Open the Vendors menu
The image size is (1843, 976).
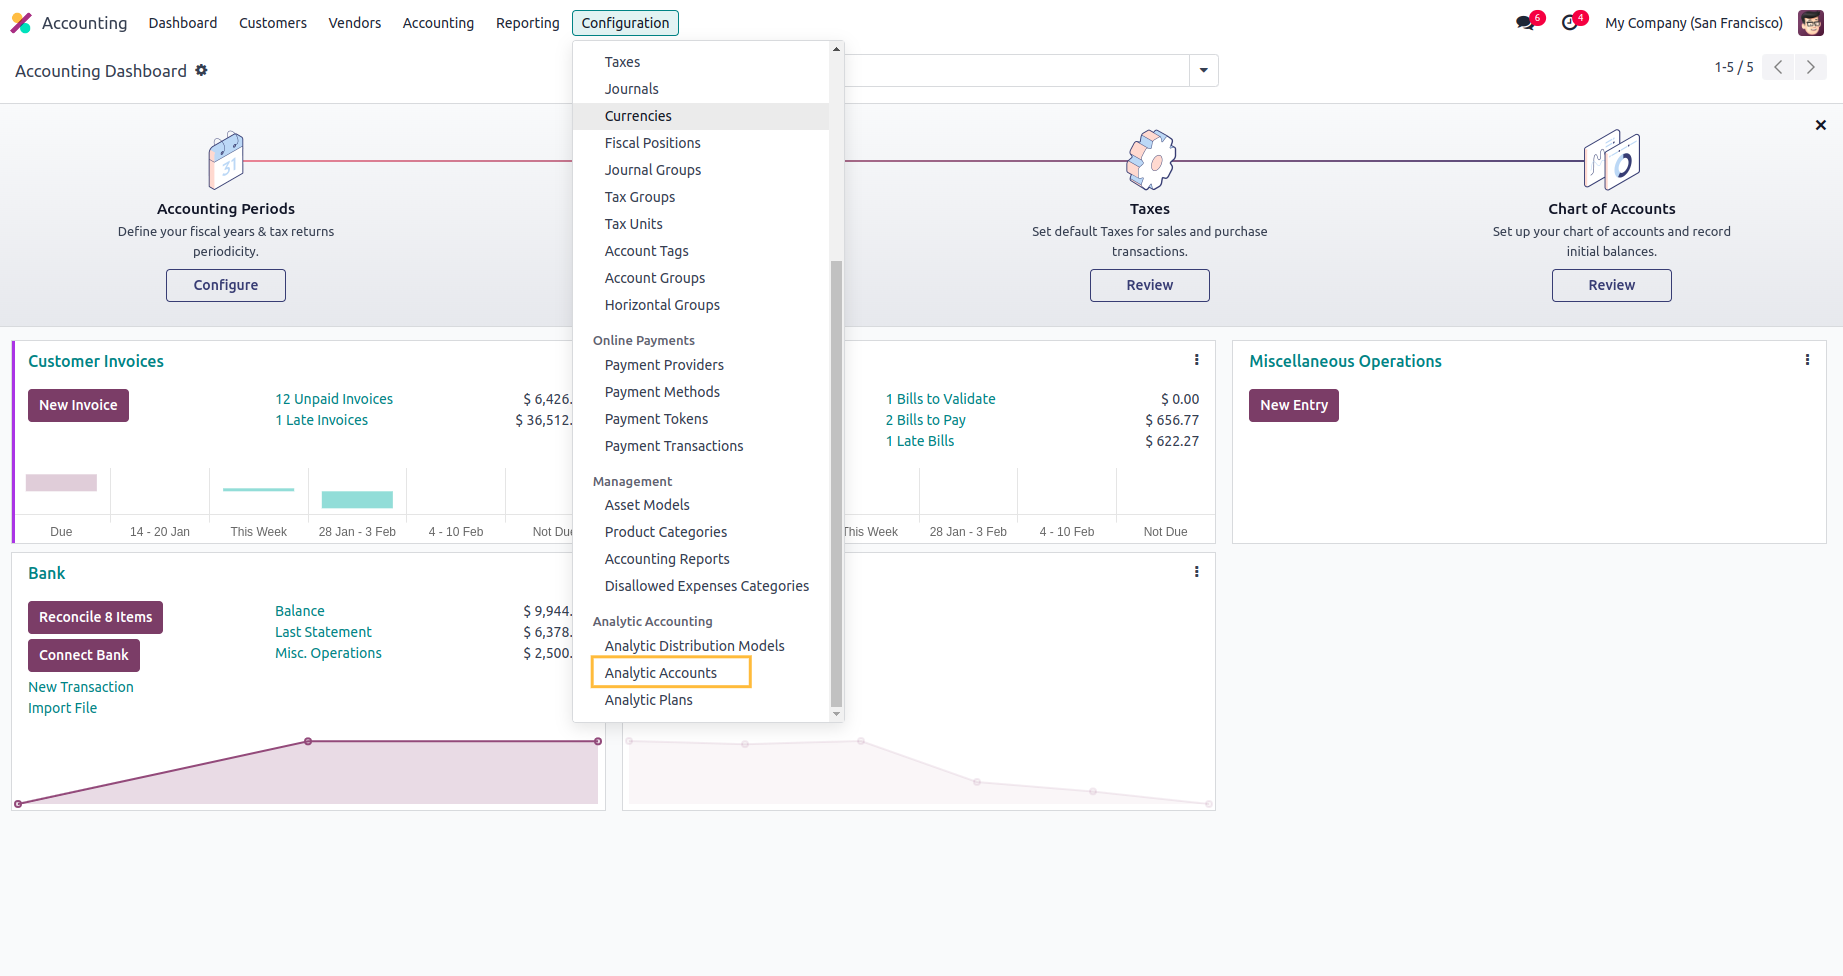[x=355, y=23]
